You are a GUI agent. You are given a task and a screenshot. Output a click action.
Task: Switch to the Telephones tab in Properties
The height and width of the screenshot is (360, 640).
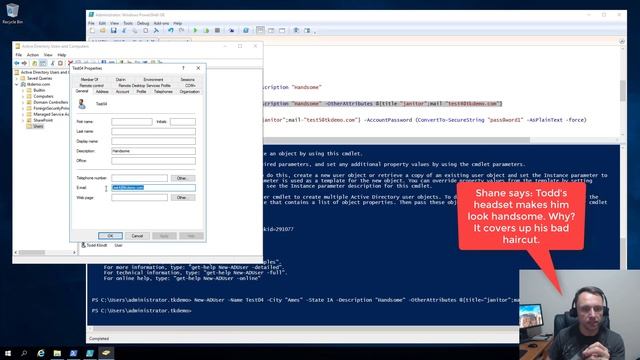(x=163, y=92)
